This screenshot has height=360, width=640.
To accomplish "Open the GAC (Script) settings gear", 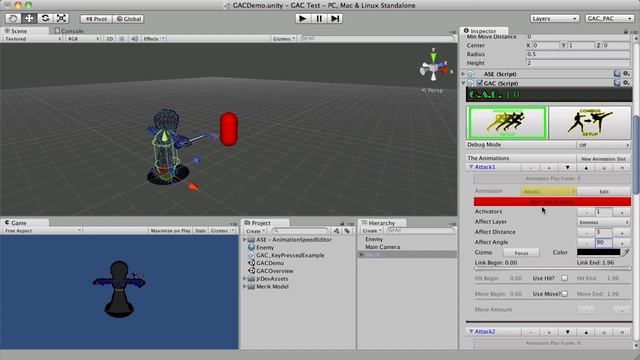I will click(x=627, y=83).
